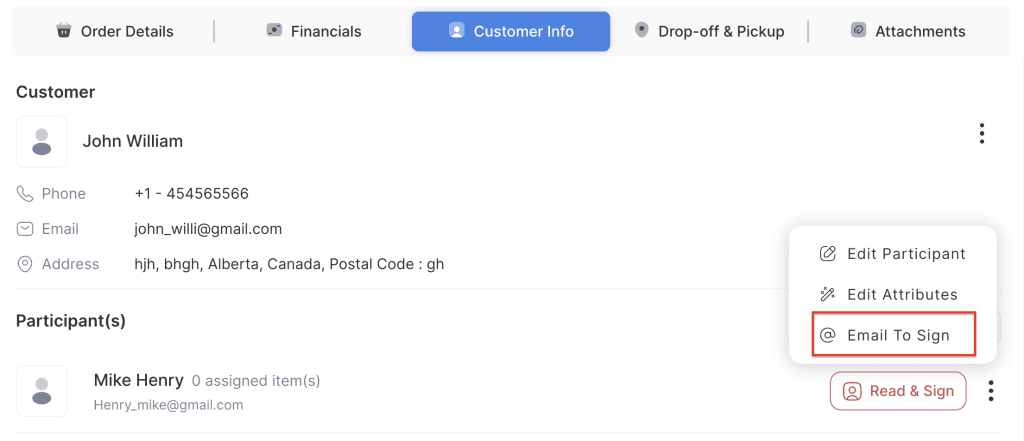Click Mike Henry's avatar icon
The height and width of the screenshot is (441, 1024).
pos(42,391)
